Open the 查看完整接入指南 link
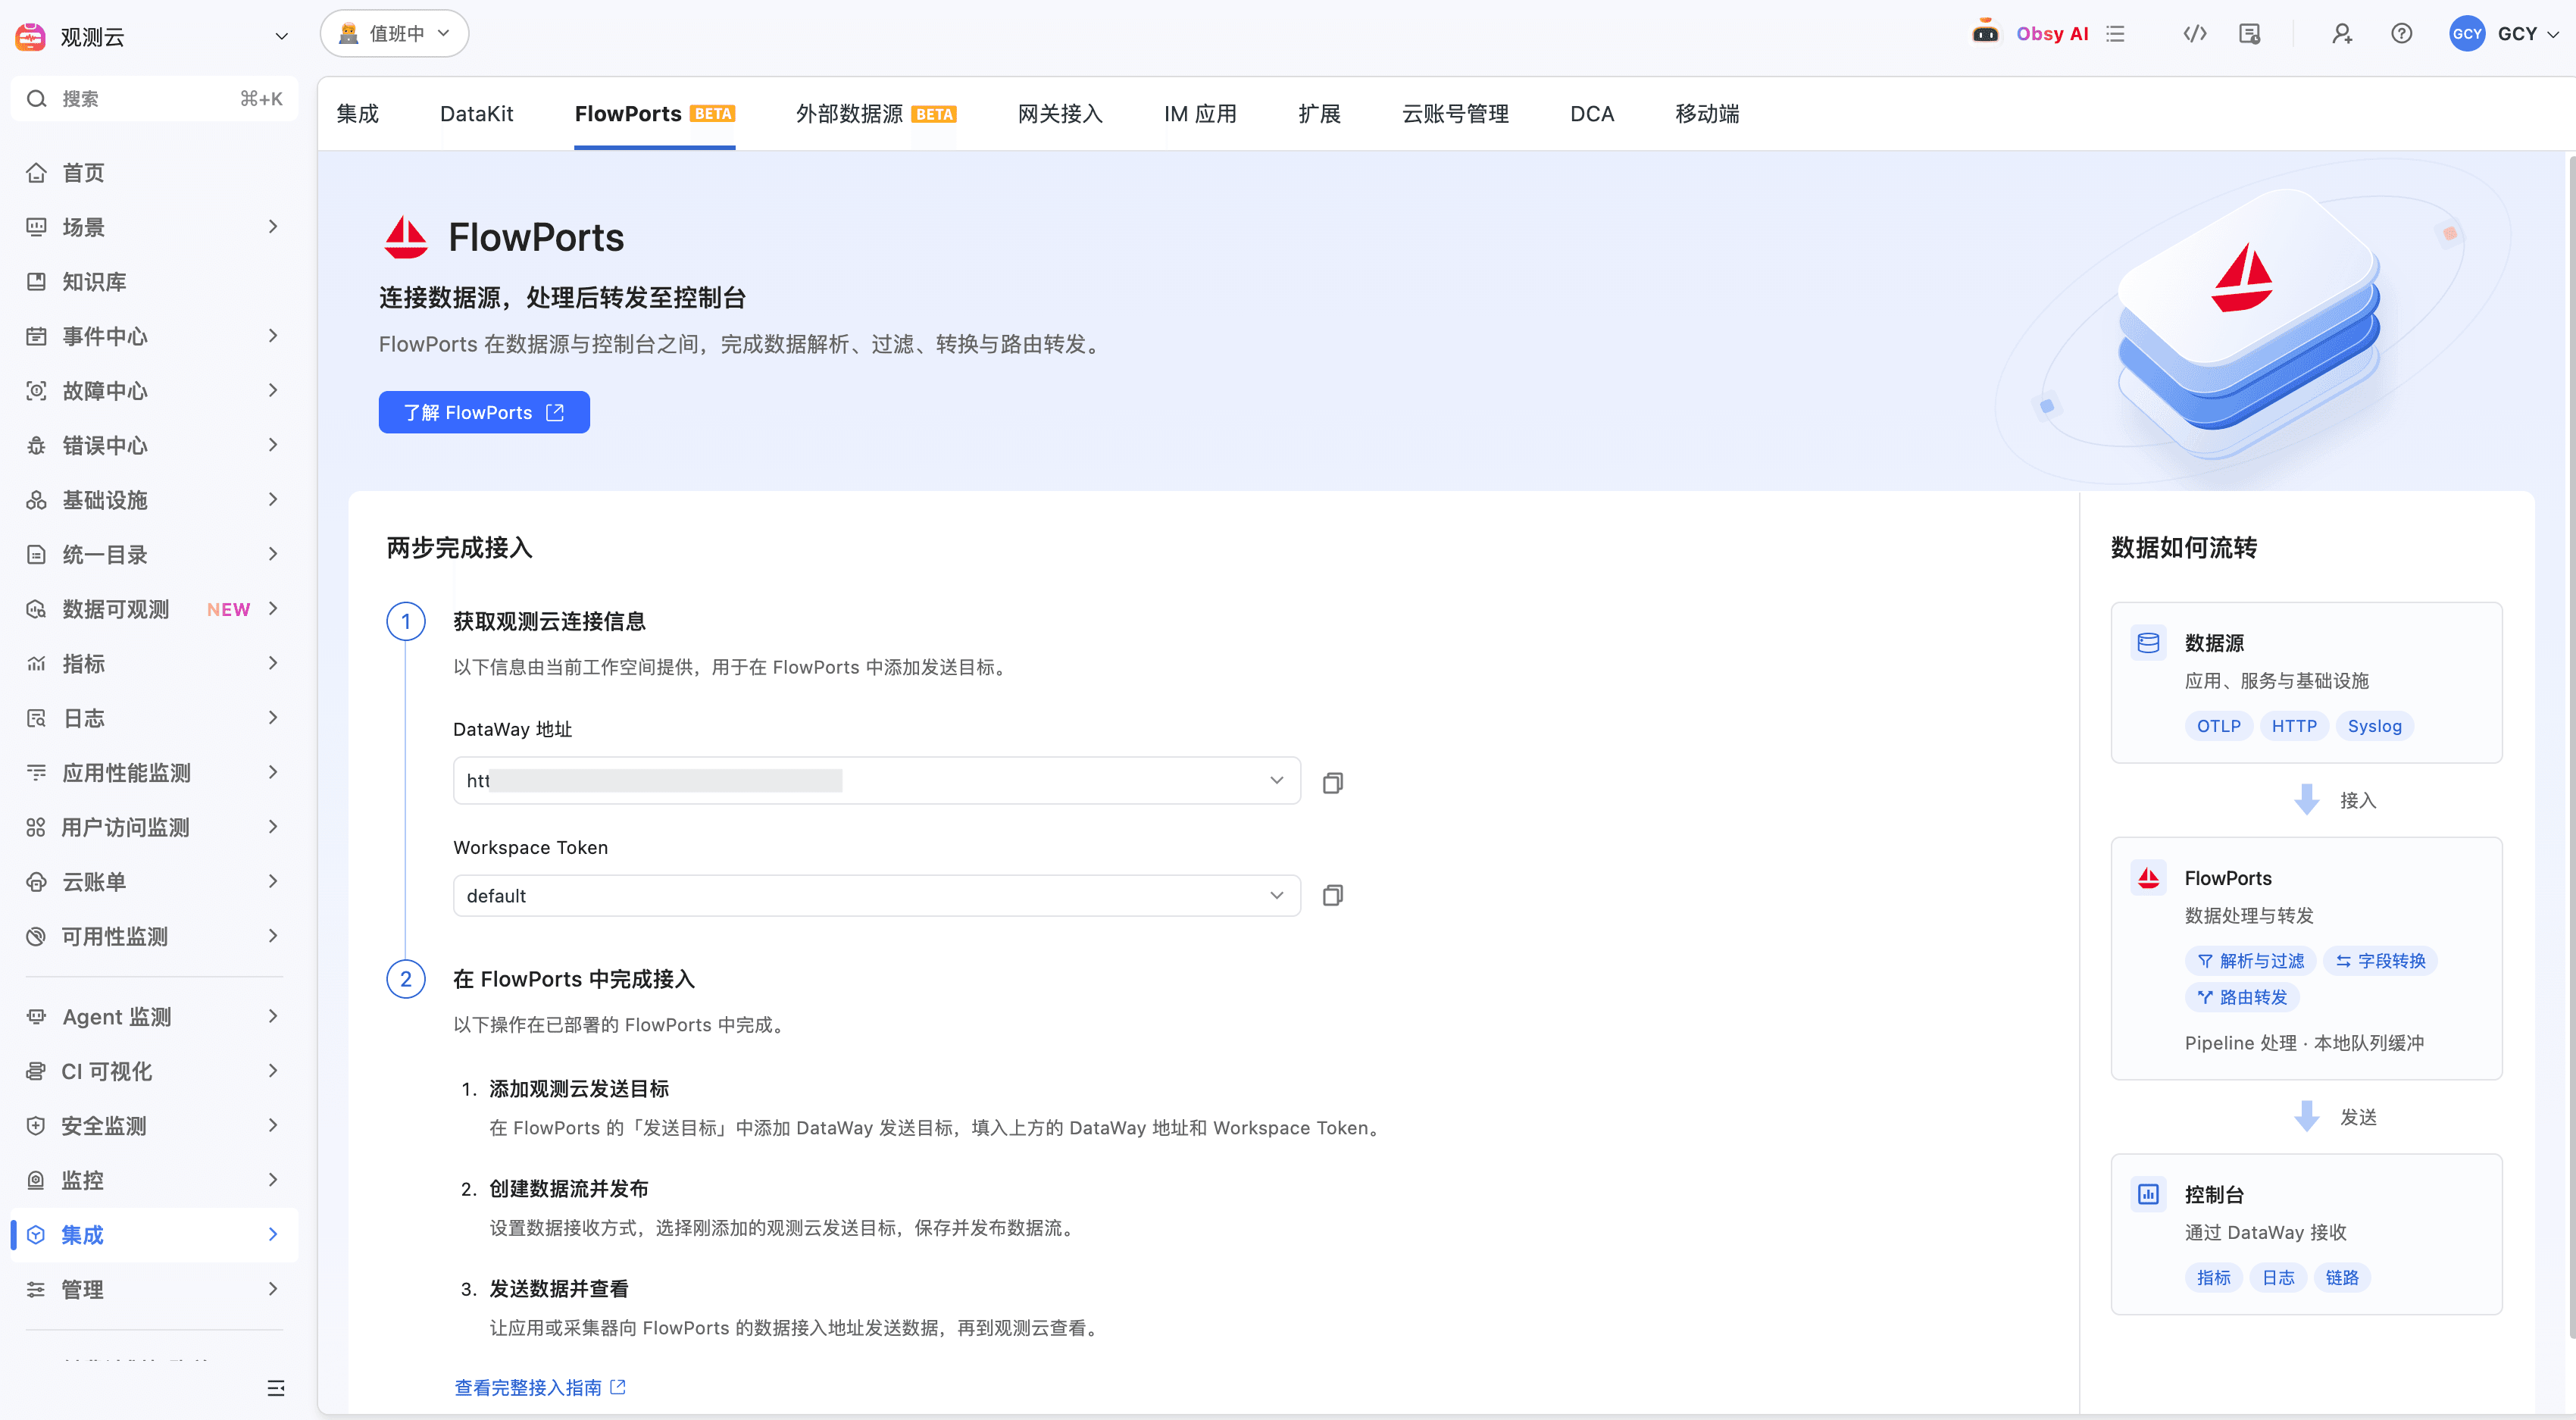Viewport: 2576px width, 1420px height. [540, 1388]
